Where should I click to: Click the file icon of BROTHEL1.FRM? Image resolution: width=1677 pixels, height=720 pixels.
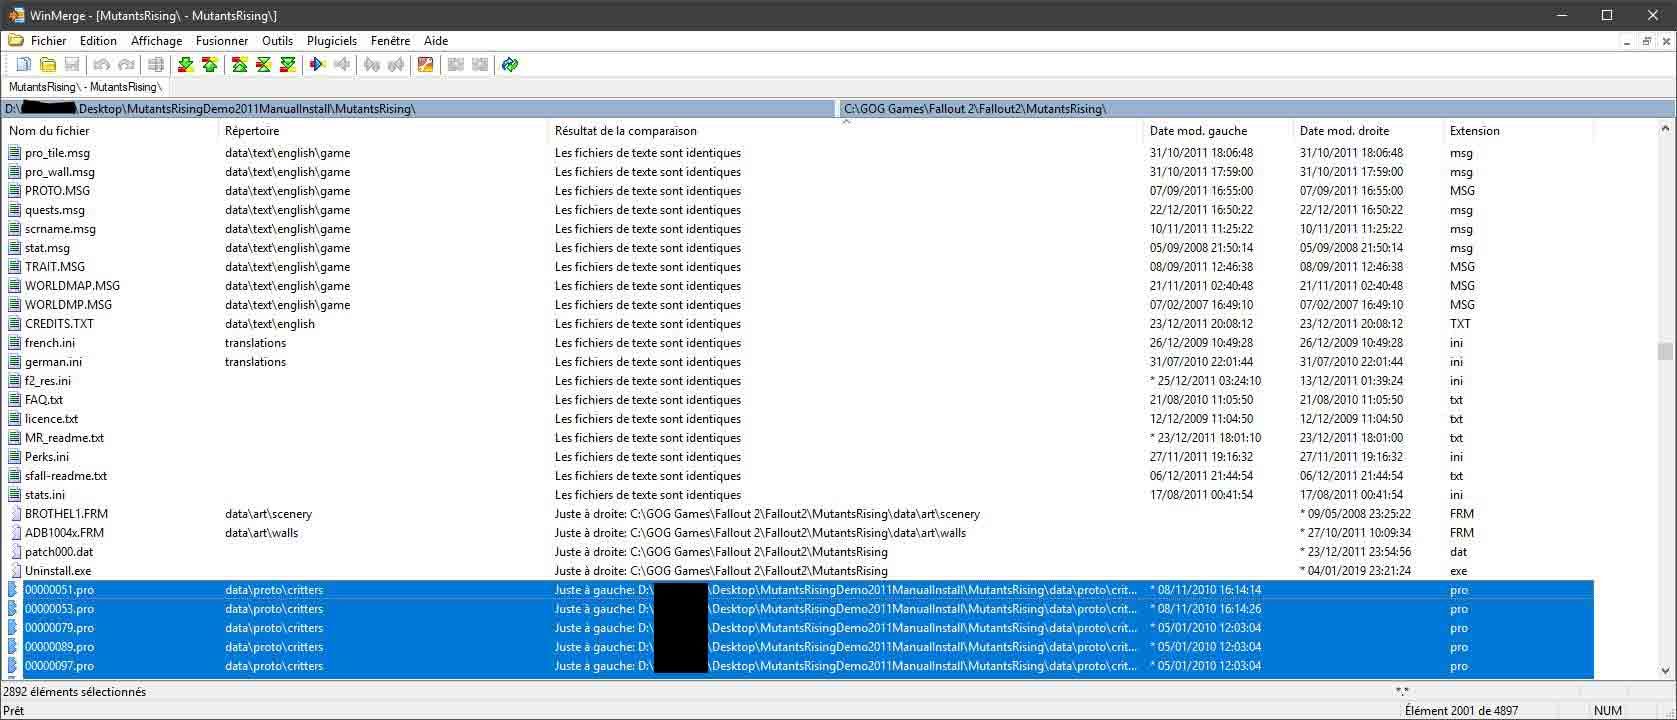pyautogui.click(x=15, y=514)
